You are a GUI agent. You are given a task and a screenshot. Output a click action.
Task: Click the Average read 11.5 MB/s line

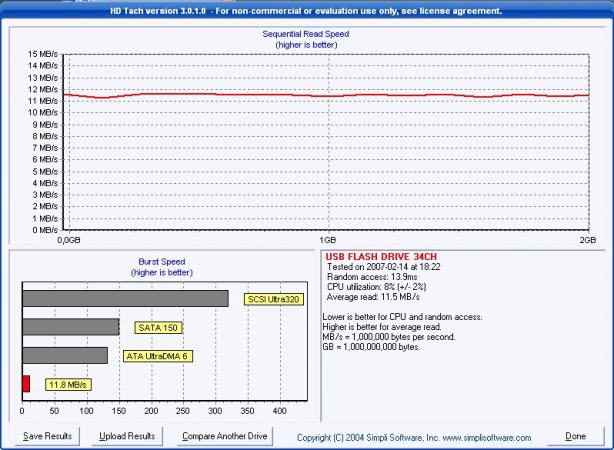(373, 297)
